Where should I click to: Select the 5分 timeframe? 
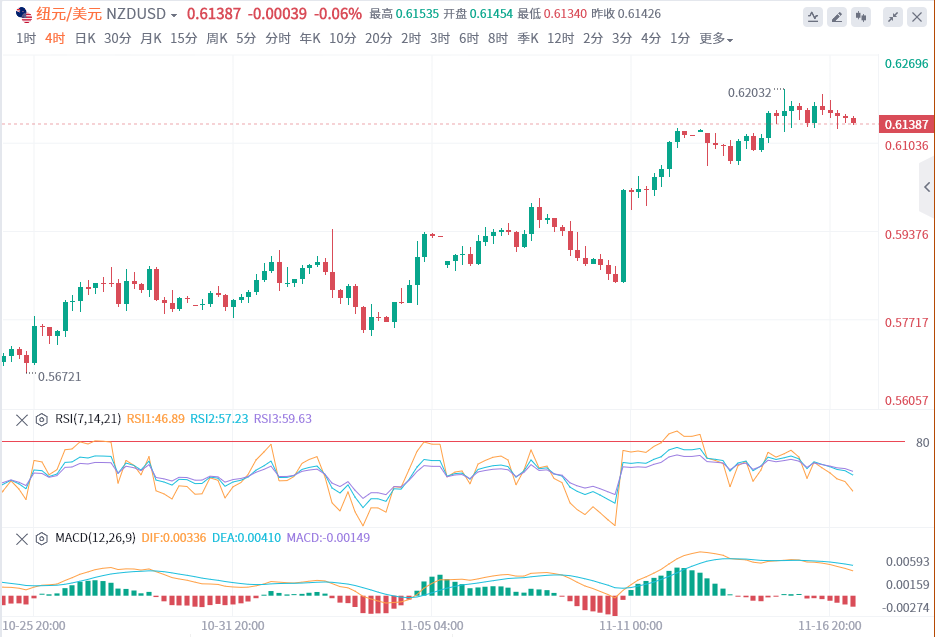coord(246,39)
